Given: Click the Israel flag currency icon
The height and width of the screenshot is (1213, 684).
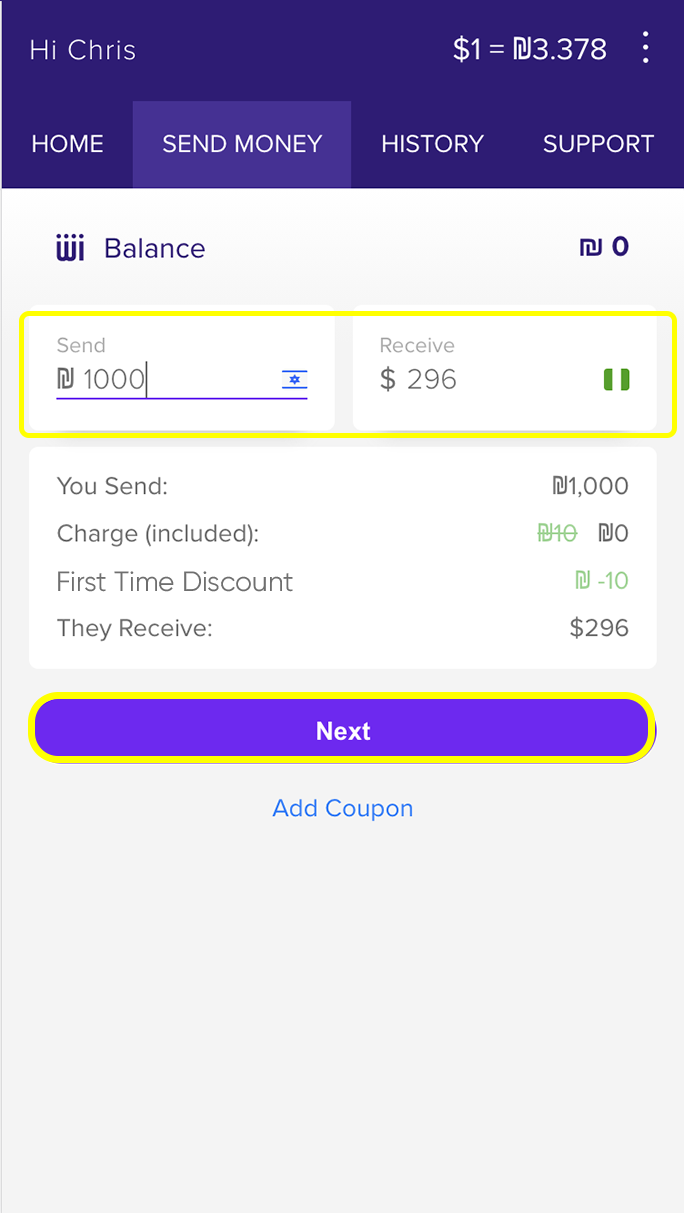Looking at the screenshot, I should click(294, 380).
